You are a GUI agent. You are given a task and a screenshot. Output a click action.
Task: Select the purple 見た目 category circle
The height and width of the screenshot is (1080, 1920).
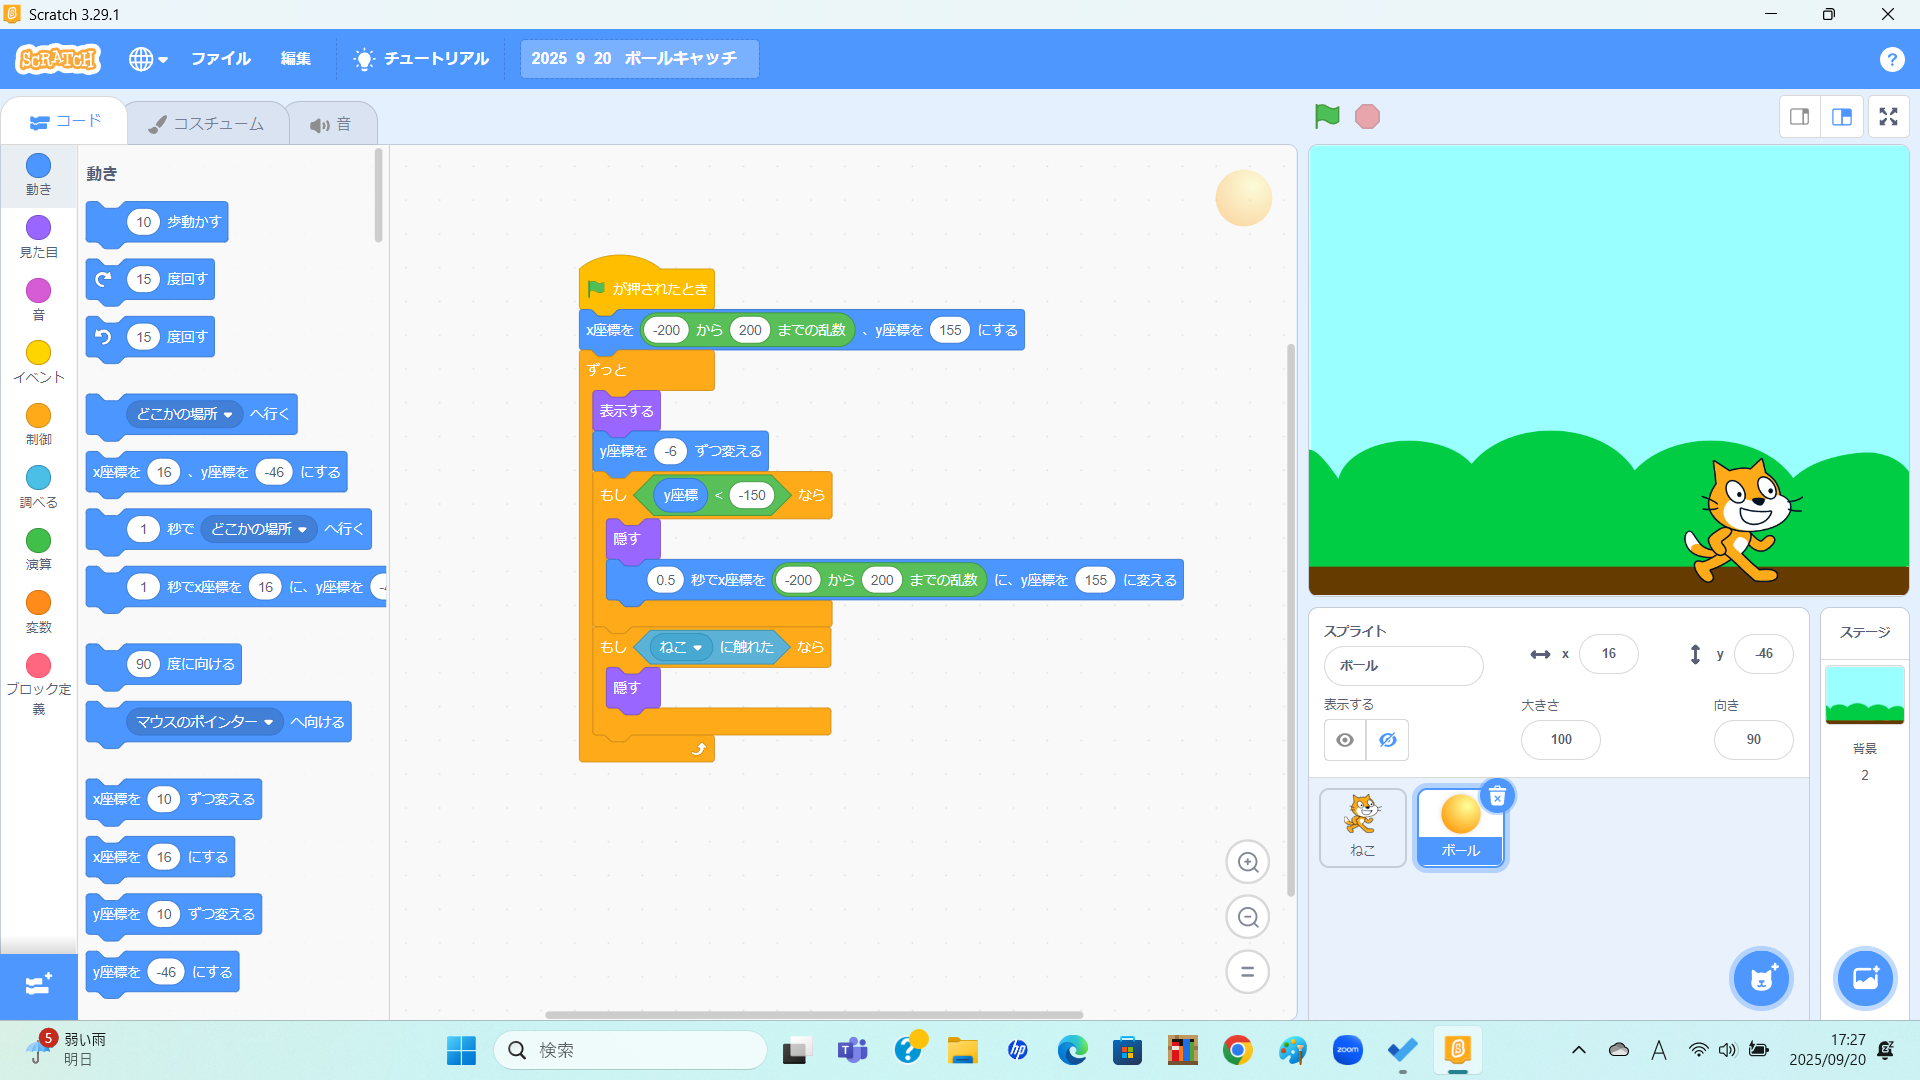tap(38, 228)
